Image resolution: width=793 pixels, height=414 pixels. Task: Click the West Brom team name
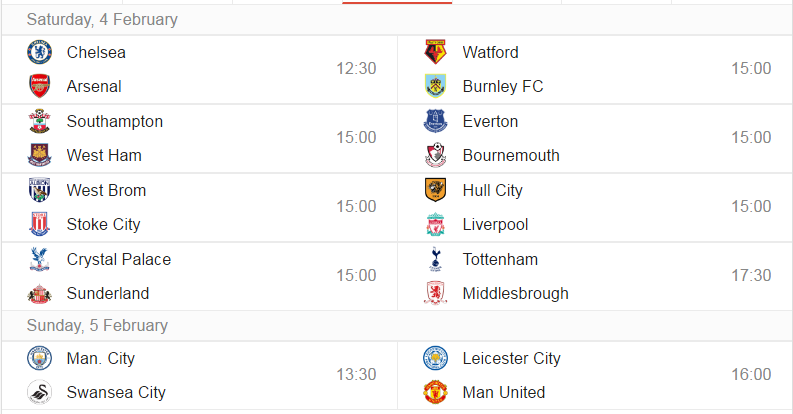click(x=106, y=191)
